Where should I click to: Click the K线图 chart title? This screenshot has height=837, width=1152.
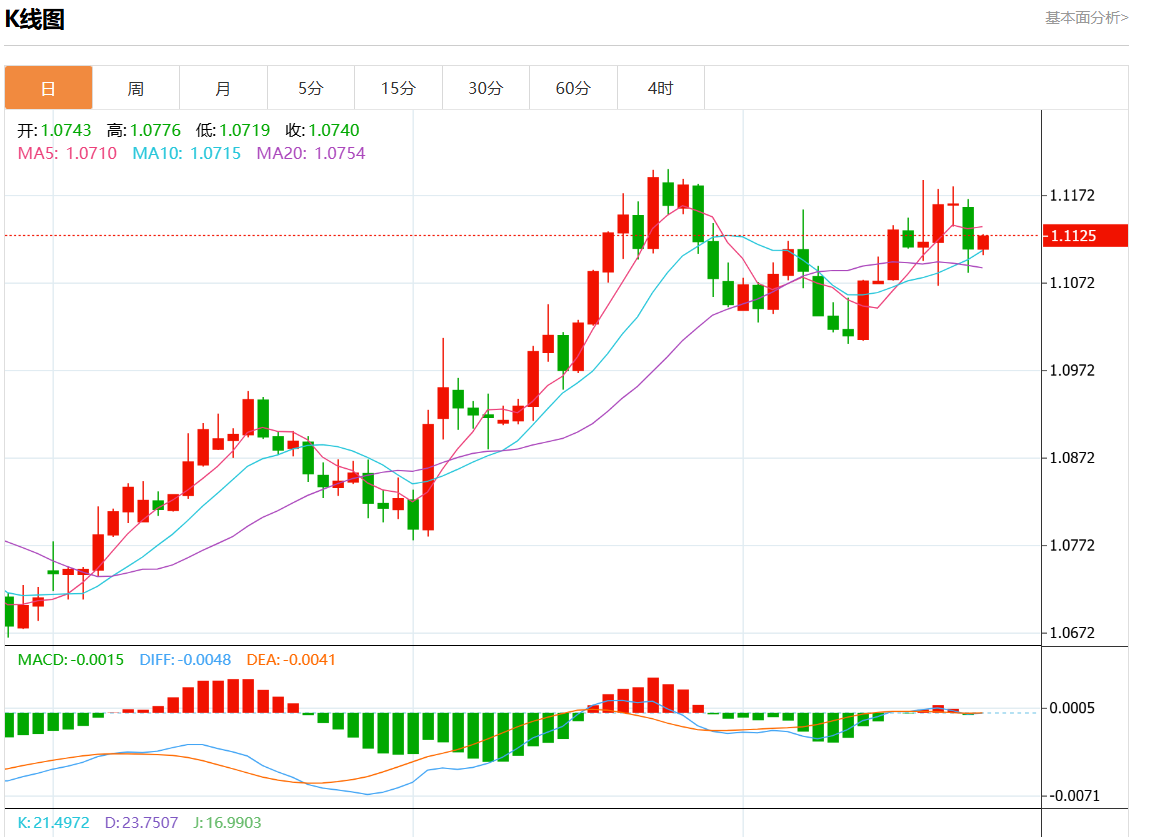click(x=35, y=20)
